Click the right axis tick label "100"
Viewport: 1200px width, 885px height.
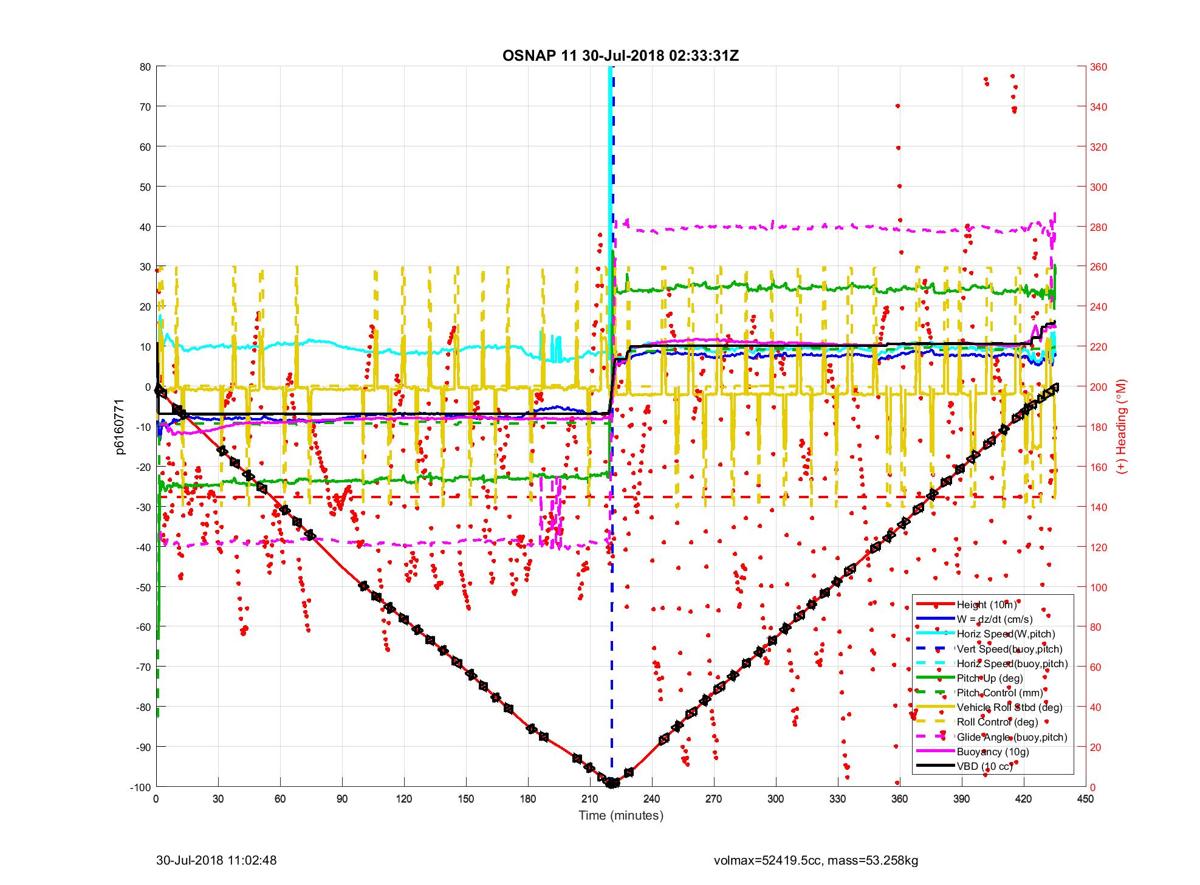[1099, 587]
